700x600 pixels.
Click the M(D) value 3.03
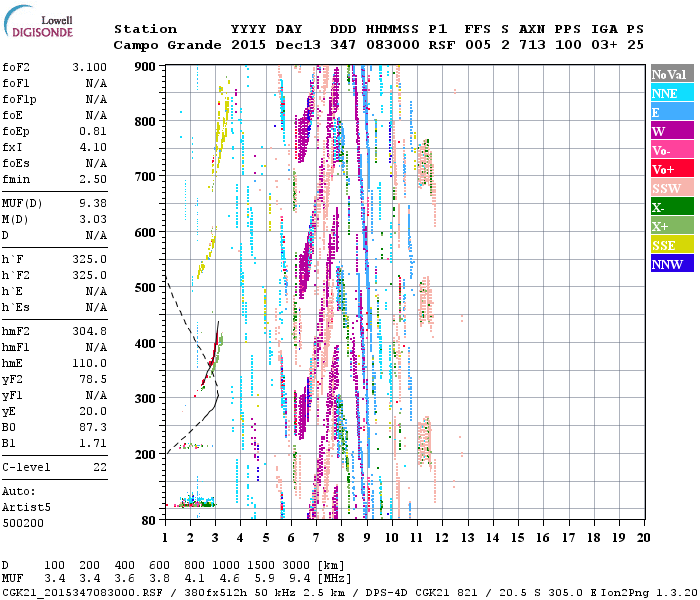tap(93, 219)
